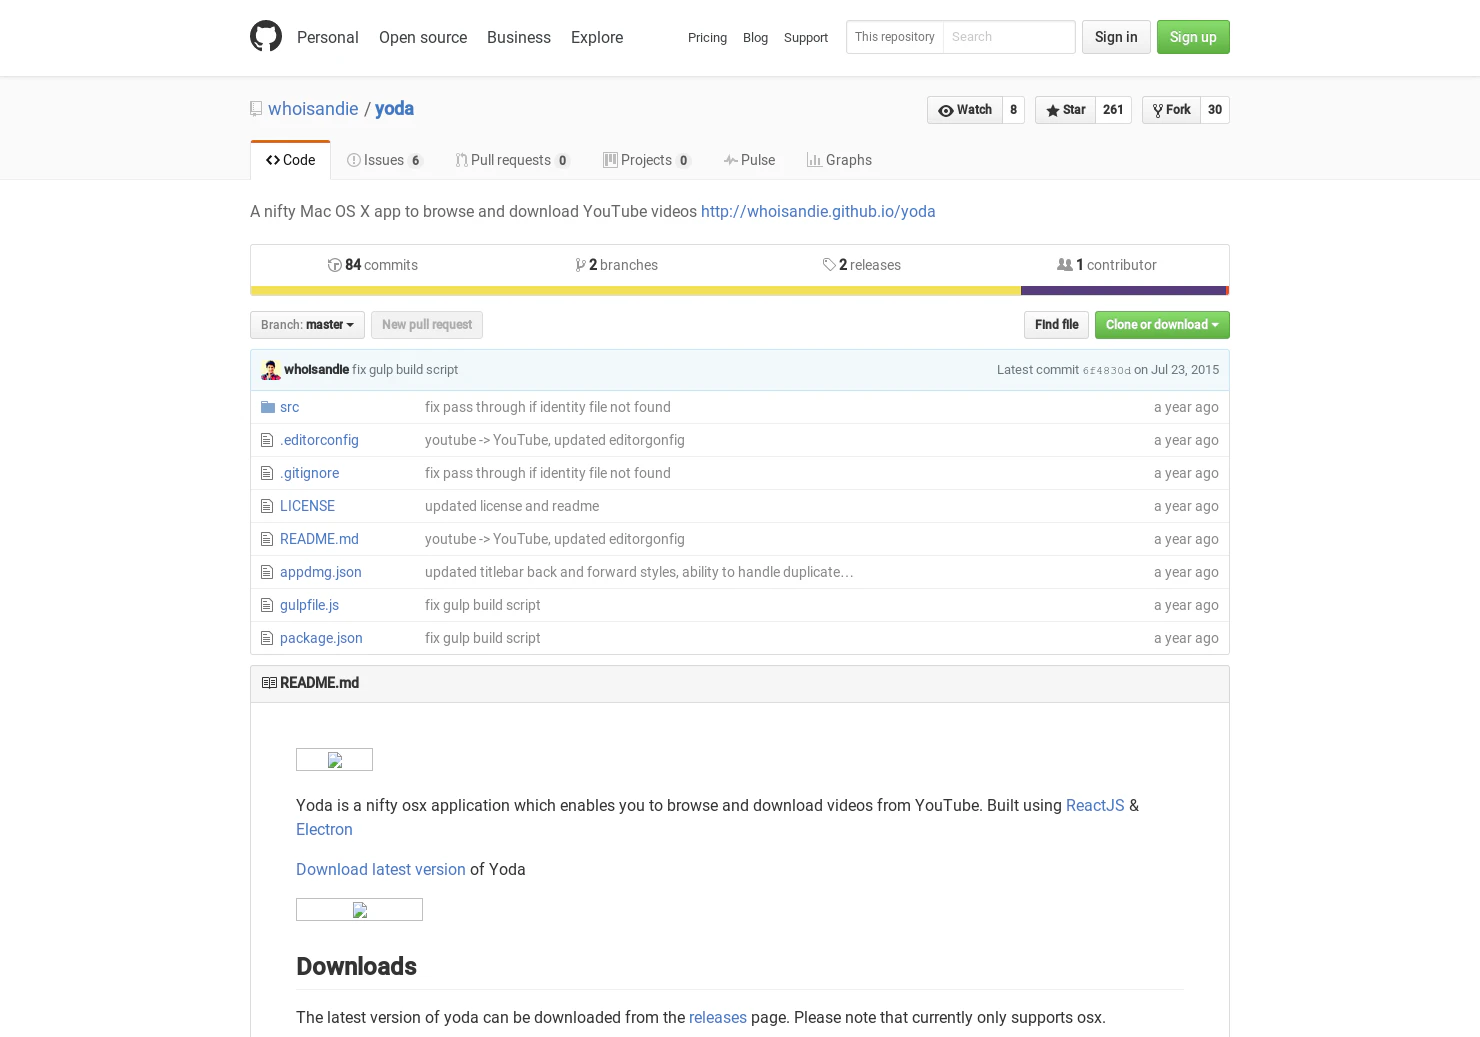Go to the Pricing page
The width and height of the screenshot is (1480, 1037).
pos(707,37)
